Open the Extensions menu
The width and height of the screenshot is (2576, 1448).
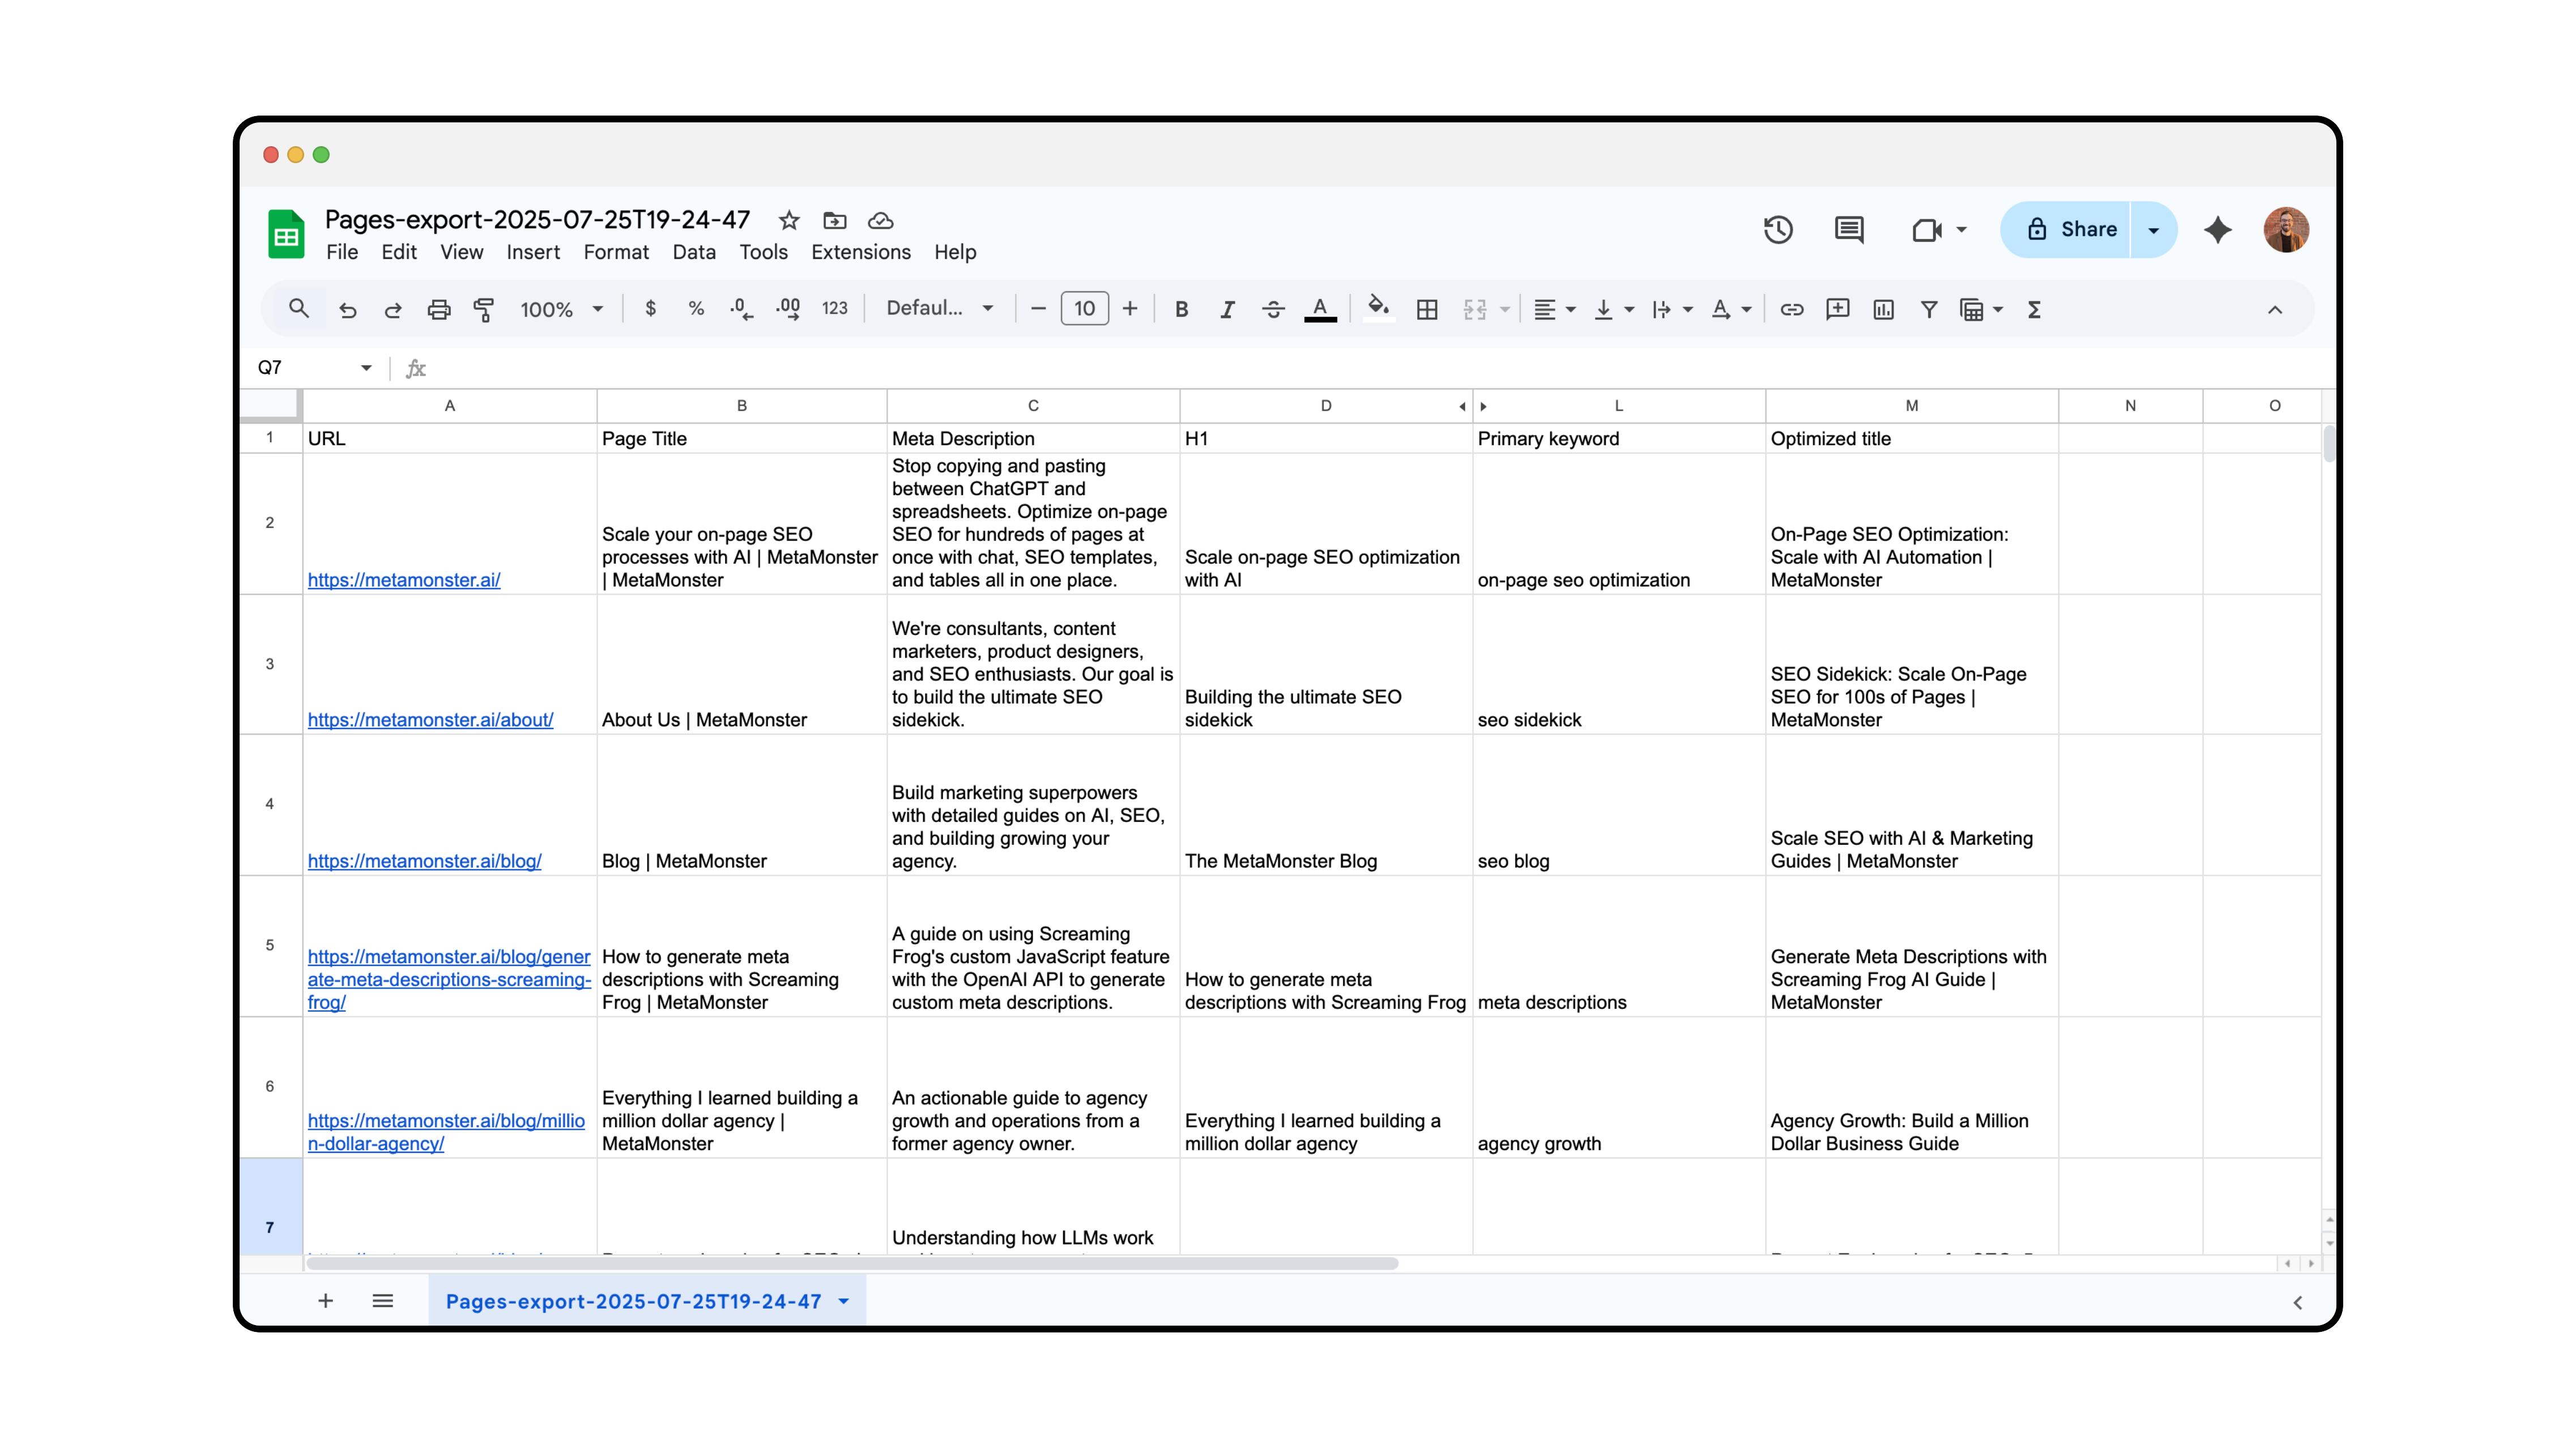click(x=860, y=252)
